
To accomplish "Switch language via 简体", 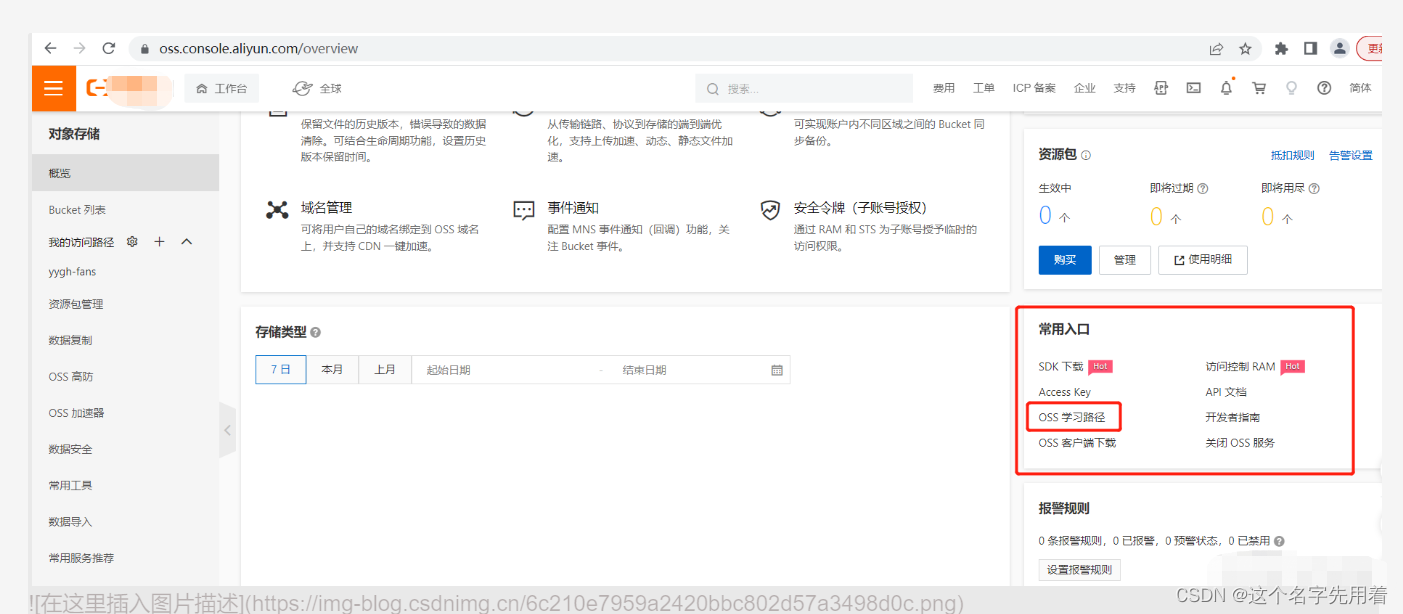I will tap(1360, 88).
